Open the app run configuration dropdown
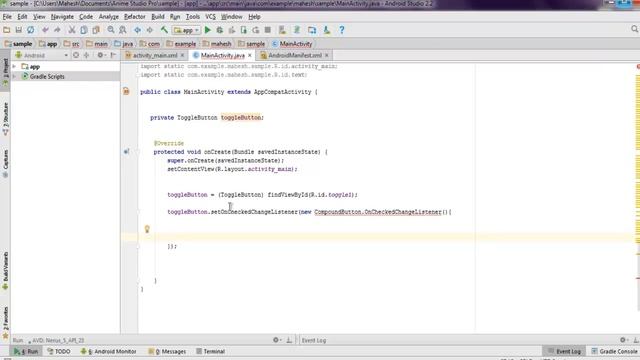Screen dimensions: 640x360 (x=187, y=30)
